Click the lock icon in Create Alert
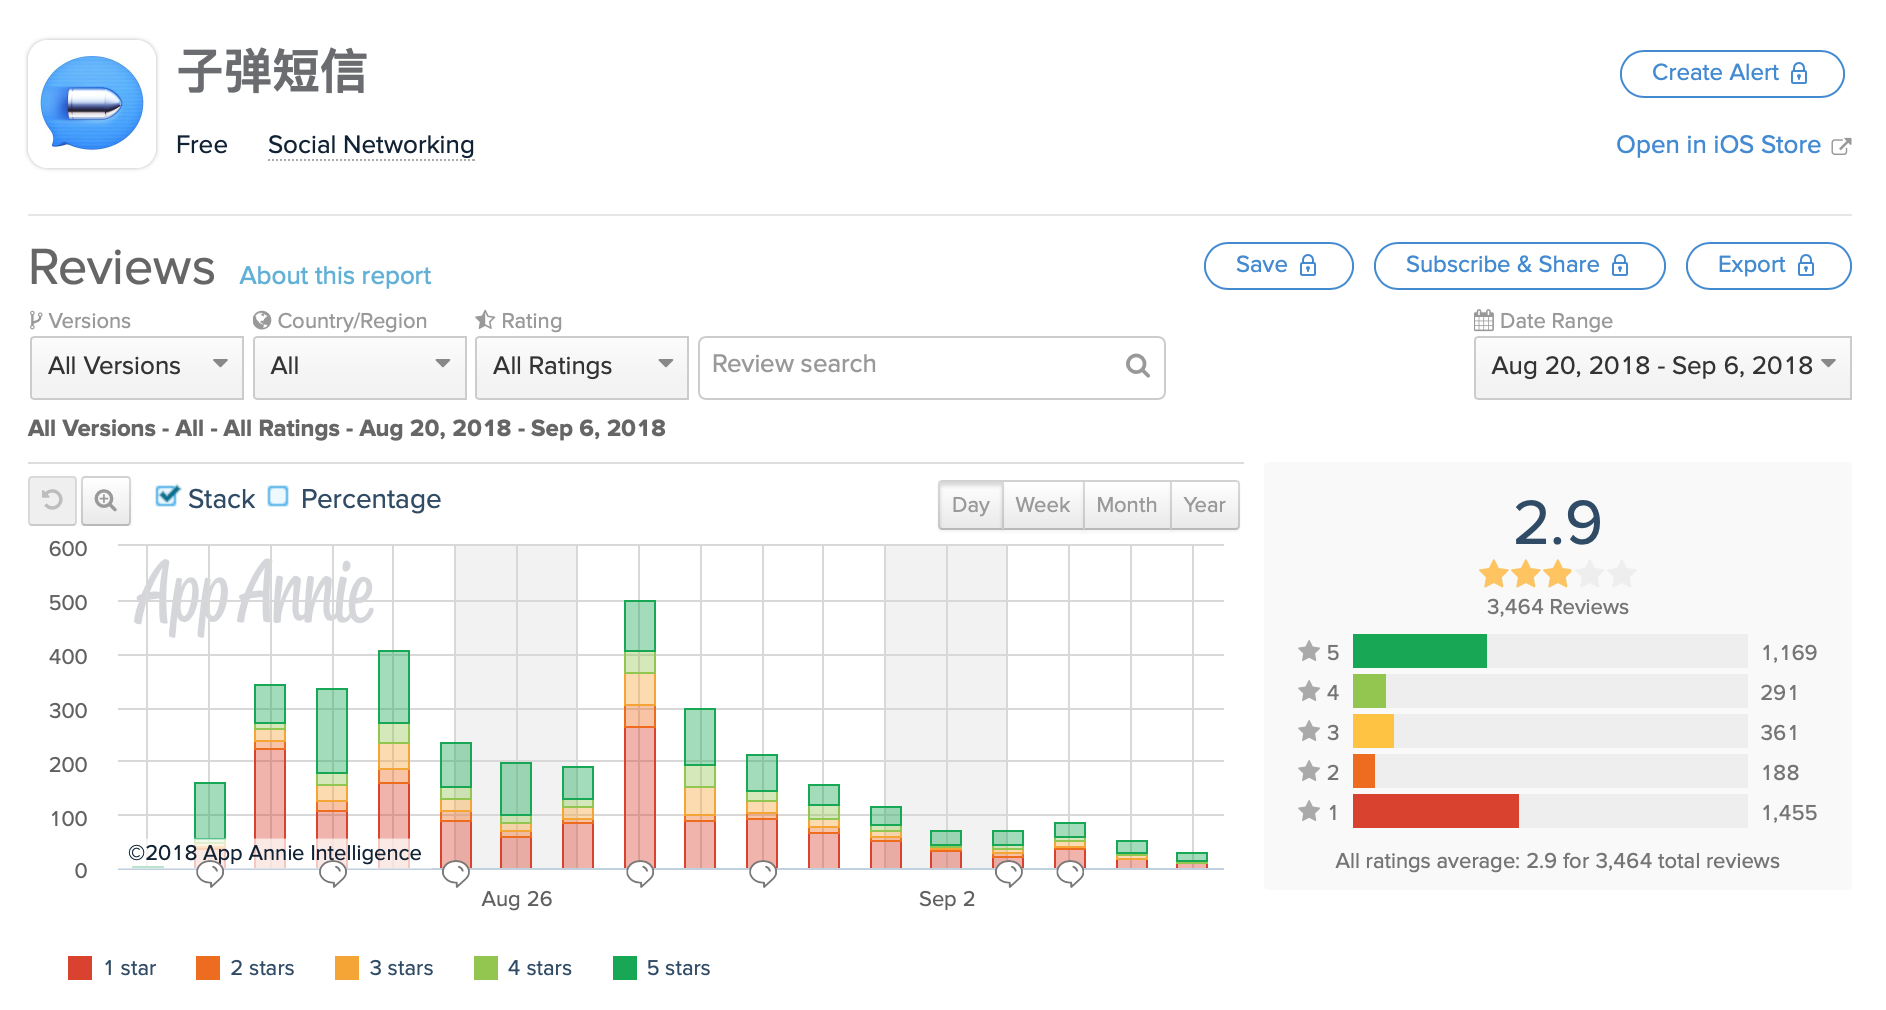Viewport: 1886px width, 1010px height. pyautogui.click(x=1799, y=73)
